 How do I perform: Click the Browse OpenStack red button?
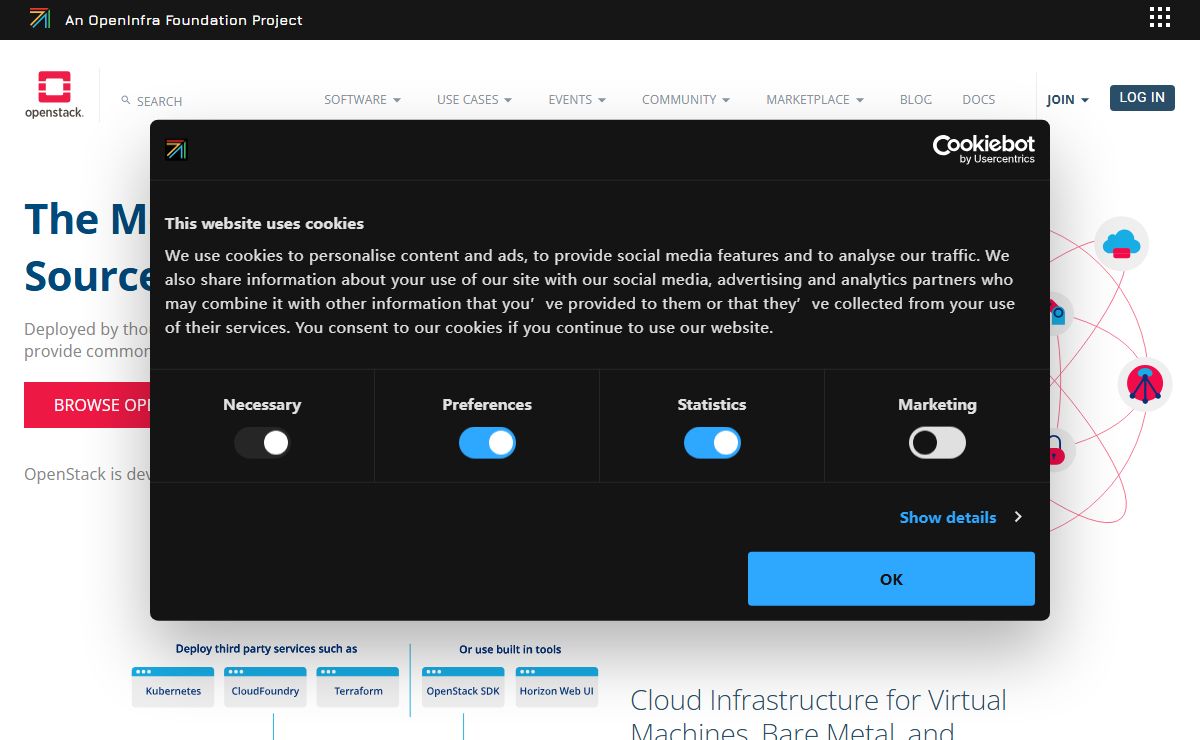pos(87,405)
